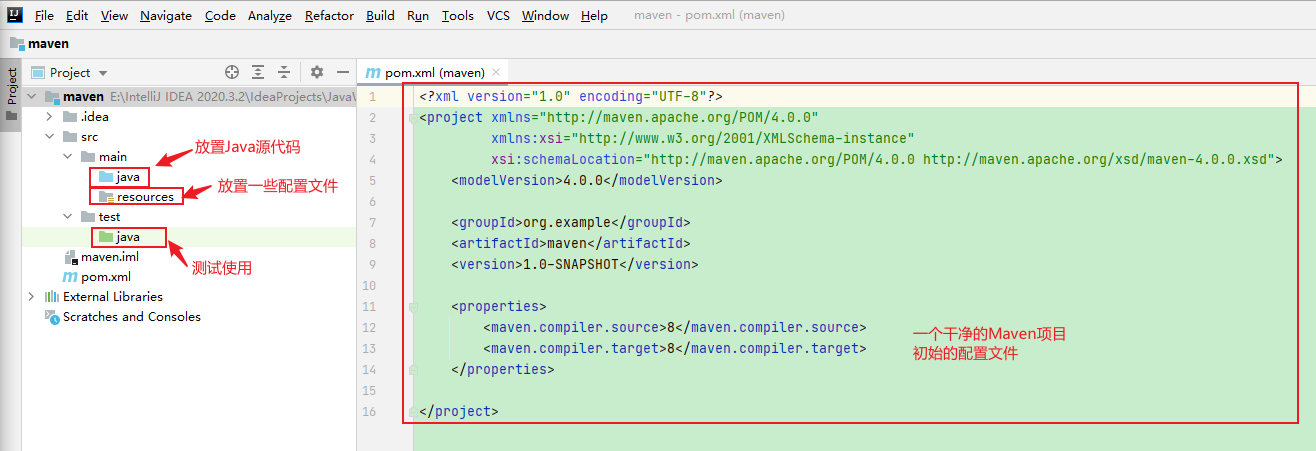Open the View menu
Viewport: 1316px width, 451px height.
(114, 16)
